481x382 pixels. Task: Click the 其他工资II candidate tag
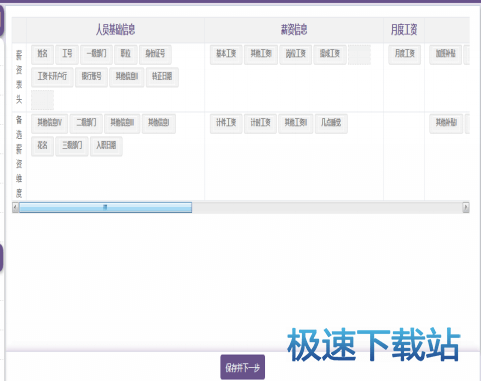coord(296,124)
